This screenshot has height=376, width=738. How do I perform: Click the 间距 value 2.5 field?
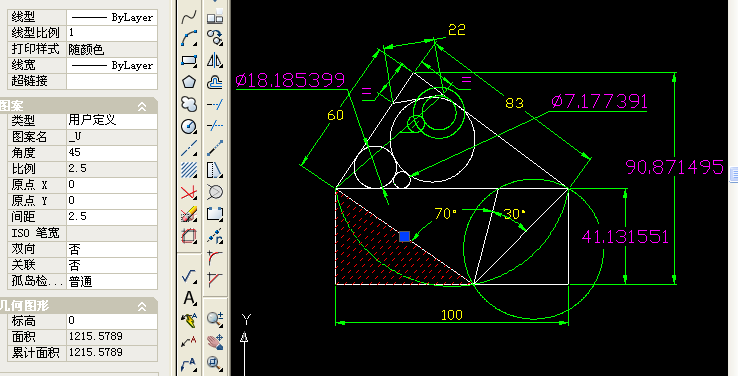click(112, 217)
